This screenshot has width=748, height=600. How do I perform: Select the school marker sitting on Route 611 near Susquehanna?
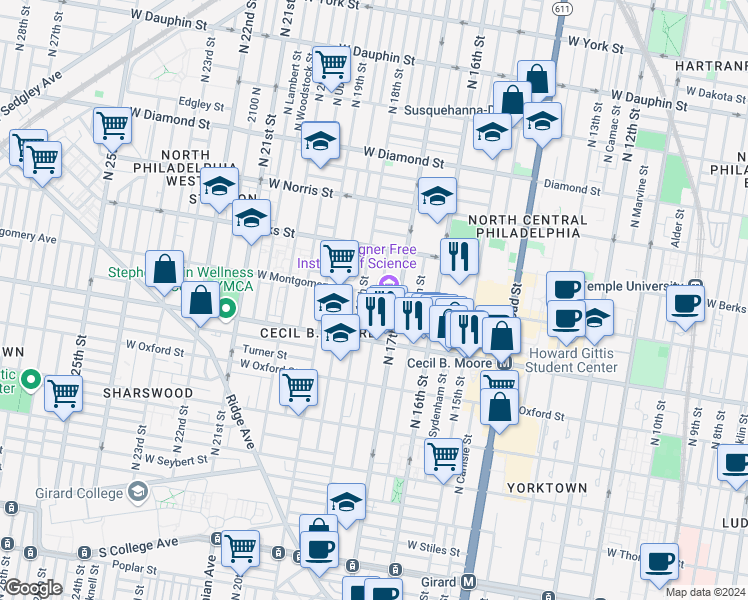click(x=542, y=121)
